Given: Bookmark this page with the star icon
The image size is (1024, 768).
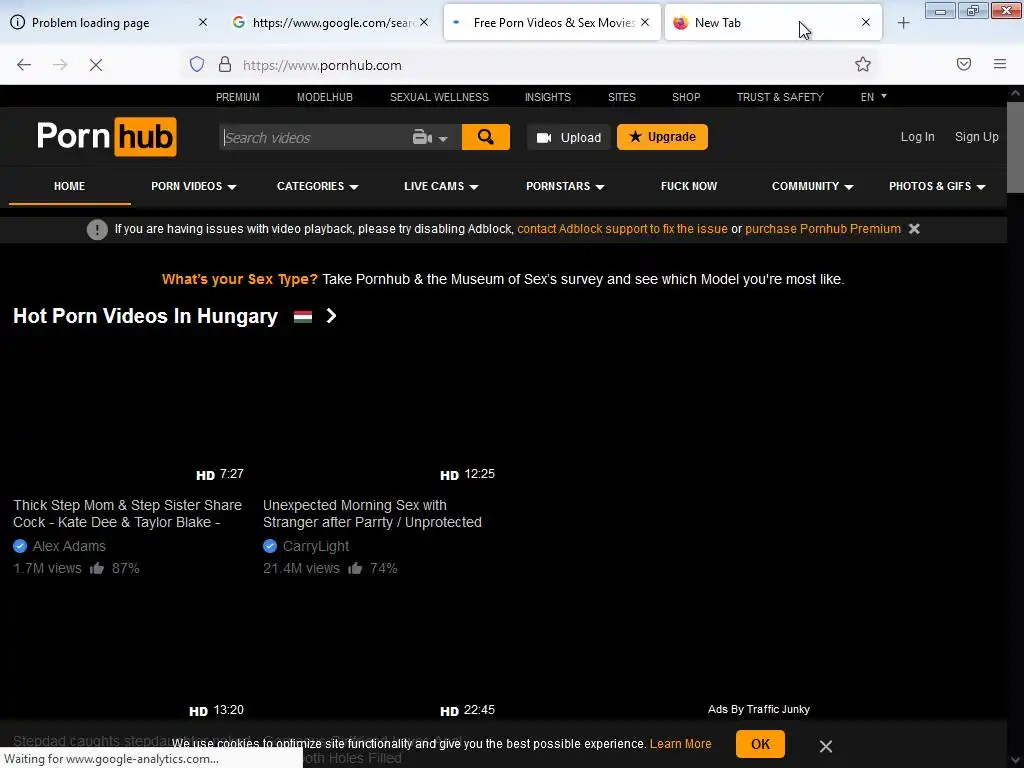Looking at the screenshot, I should coord(863,64).
